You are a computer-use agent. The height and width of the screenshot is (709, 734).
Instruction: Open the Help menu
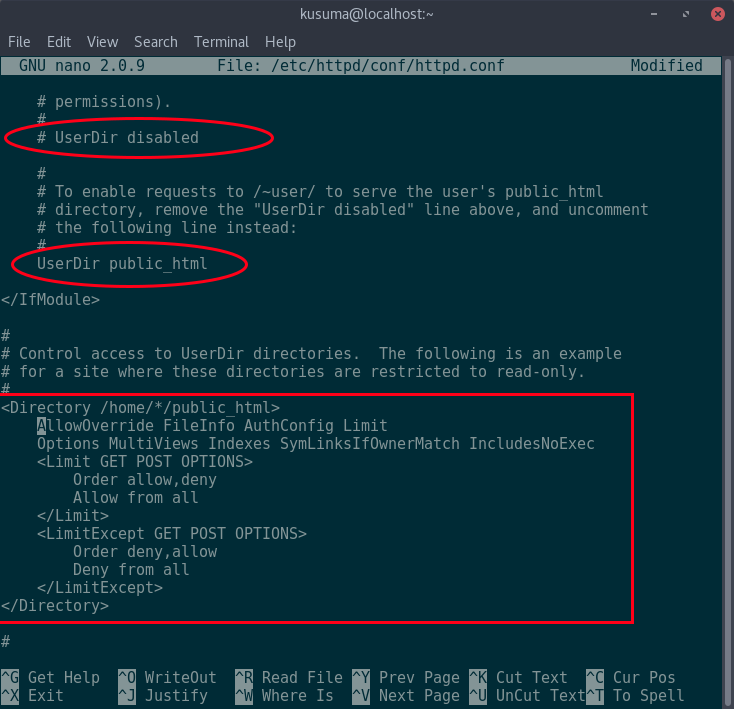280,42
